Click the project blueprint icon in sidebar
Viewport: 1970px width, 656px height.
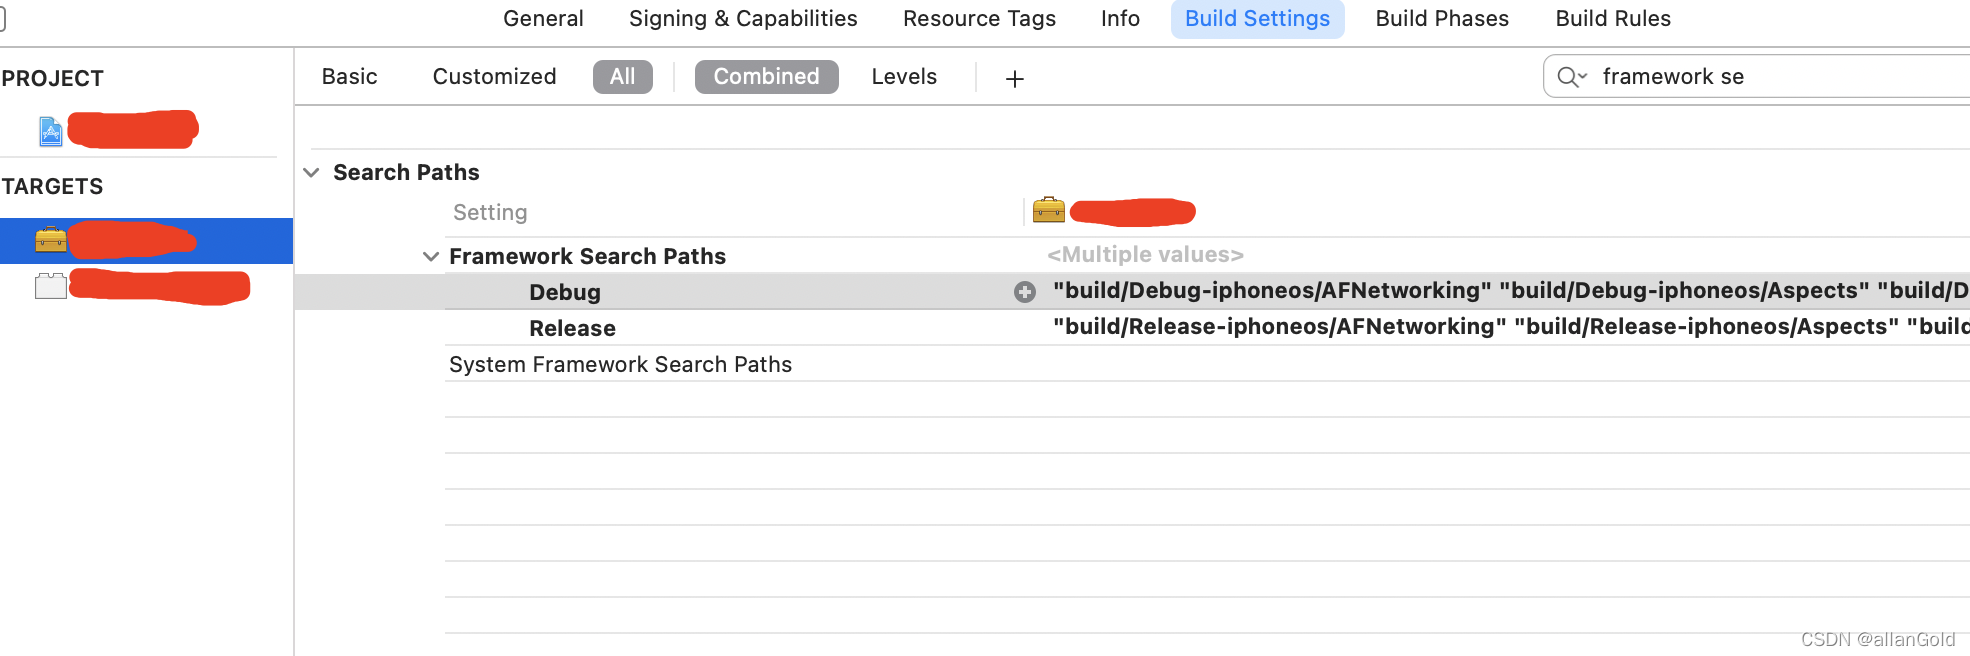(x=51, y=131)
